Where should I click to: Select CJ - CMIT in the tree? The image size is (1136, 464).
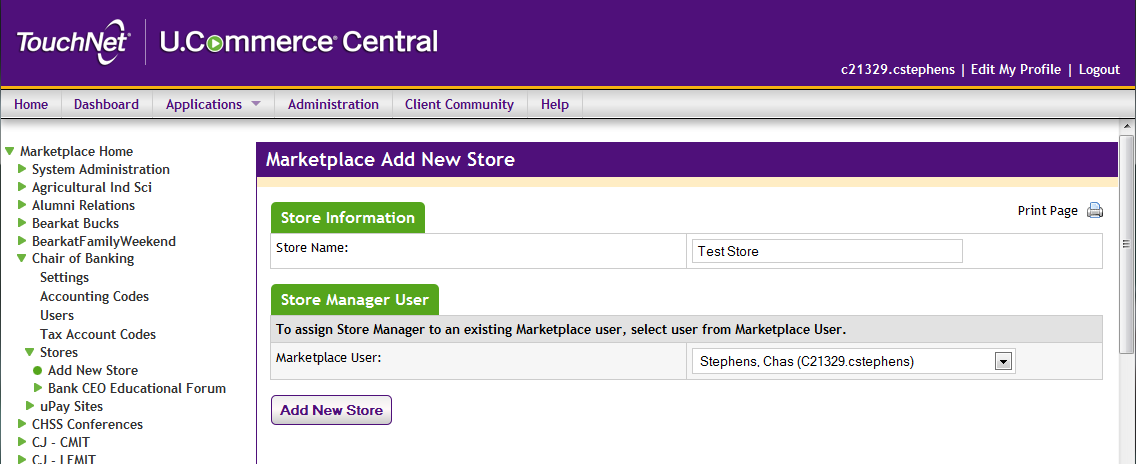(x=61, y=442)
